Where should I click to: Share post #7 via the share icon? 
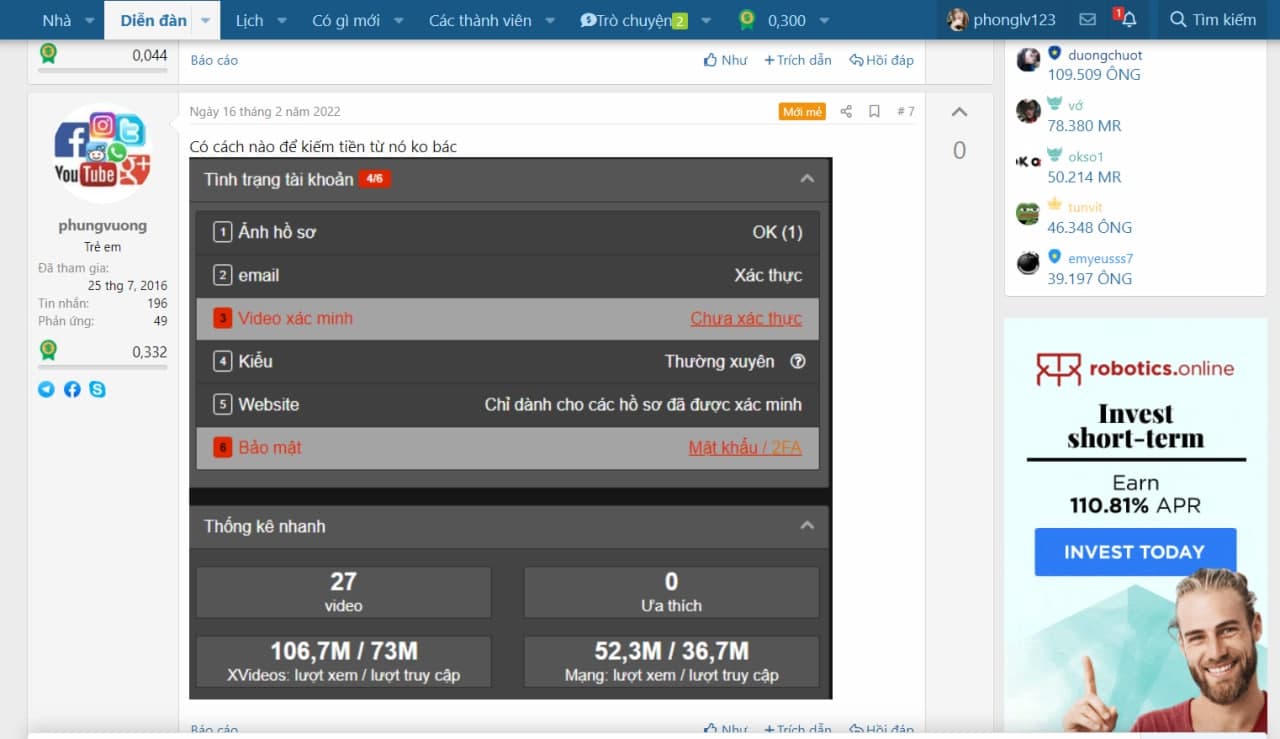(846, 111)
